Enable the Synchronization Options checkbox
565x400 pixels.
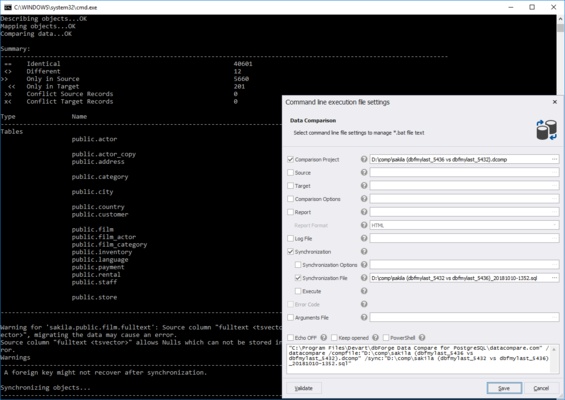[x=298, y=265]
